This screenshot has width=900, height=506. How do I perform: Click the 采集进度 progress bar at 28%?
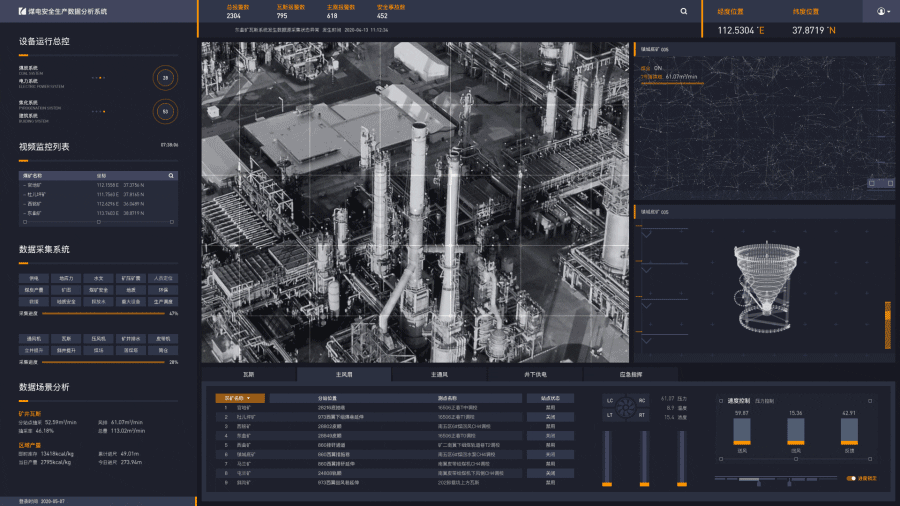coord(103,362)
